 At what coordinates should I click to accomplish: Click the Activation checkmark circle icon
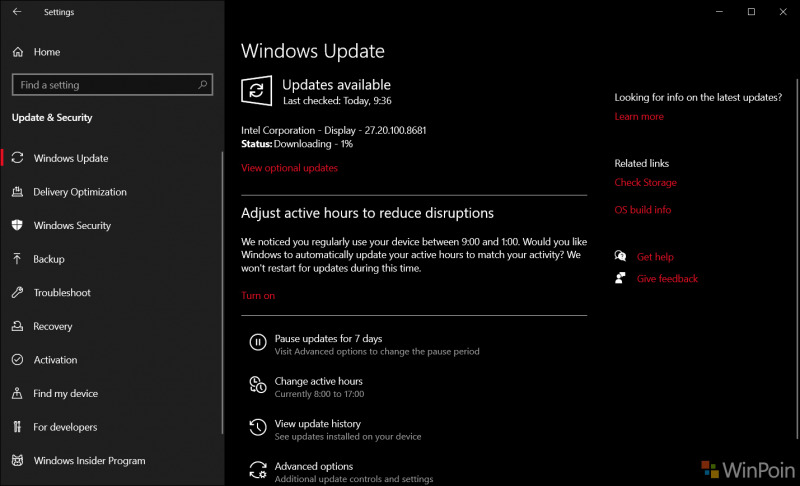coord(17,360)
